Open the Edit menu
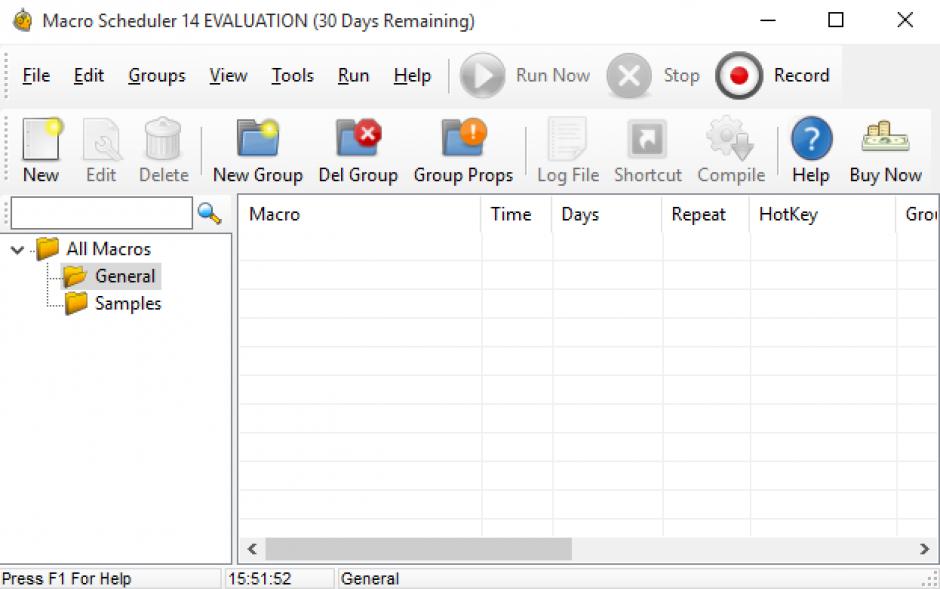 tap(89, 75)
